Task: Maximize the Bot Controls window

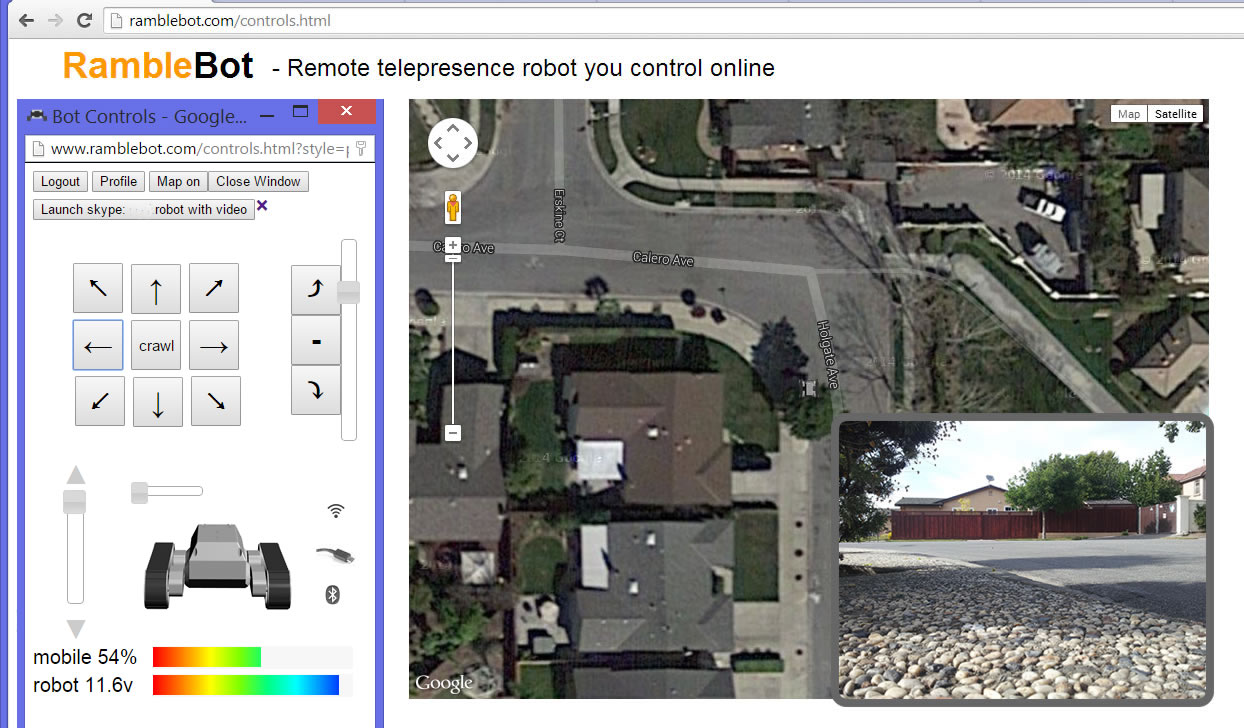Action: [300, 112]
